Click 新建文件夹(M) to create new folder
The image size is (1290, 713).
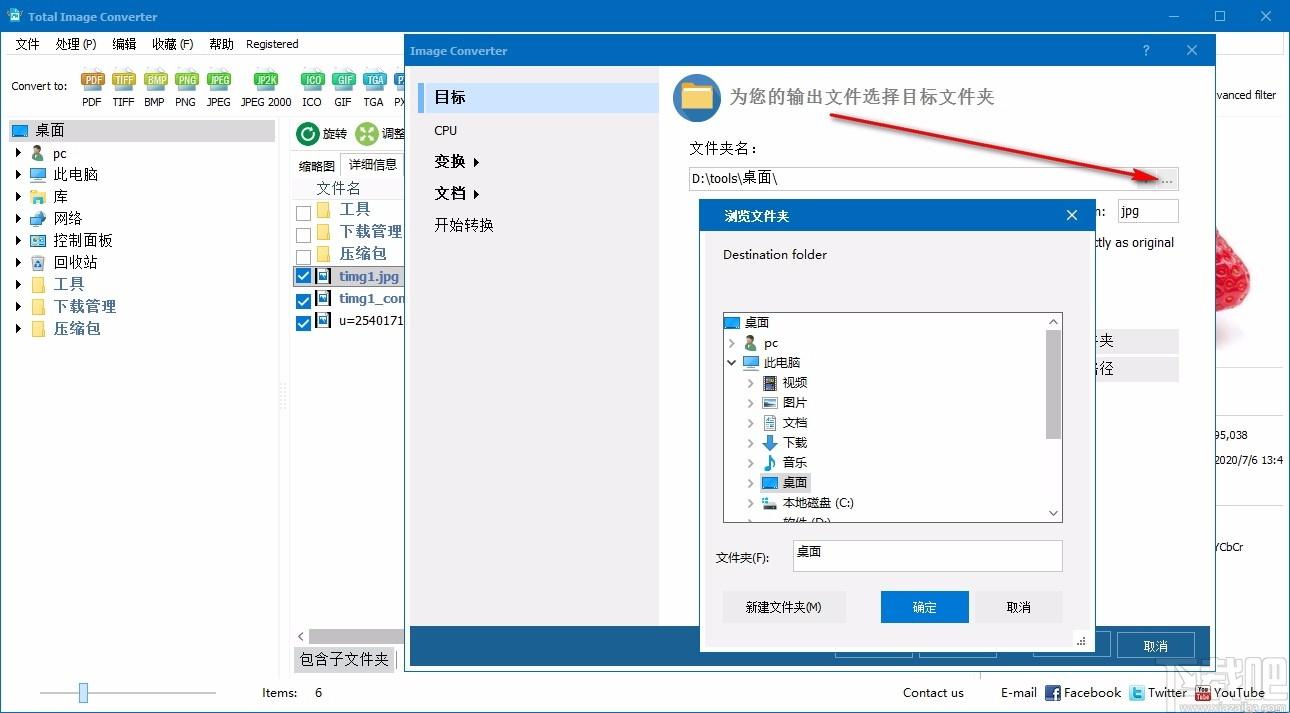pyautogui.click(x=783, y=607)
